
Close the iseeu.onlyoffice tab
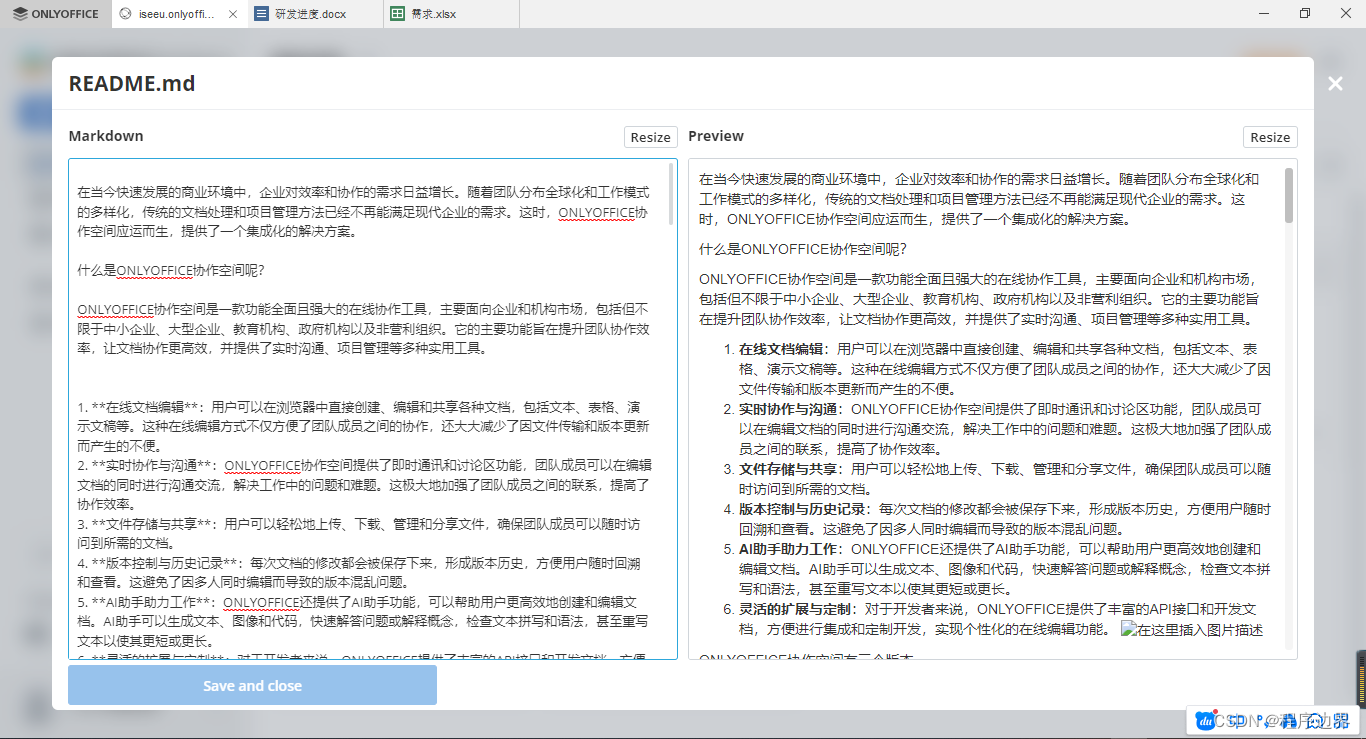(233, 14)
